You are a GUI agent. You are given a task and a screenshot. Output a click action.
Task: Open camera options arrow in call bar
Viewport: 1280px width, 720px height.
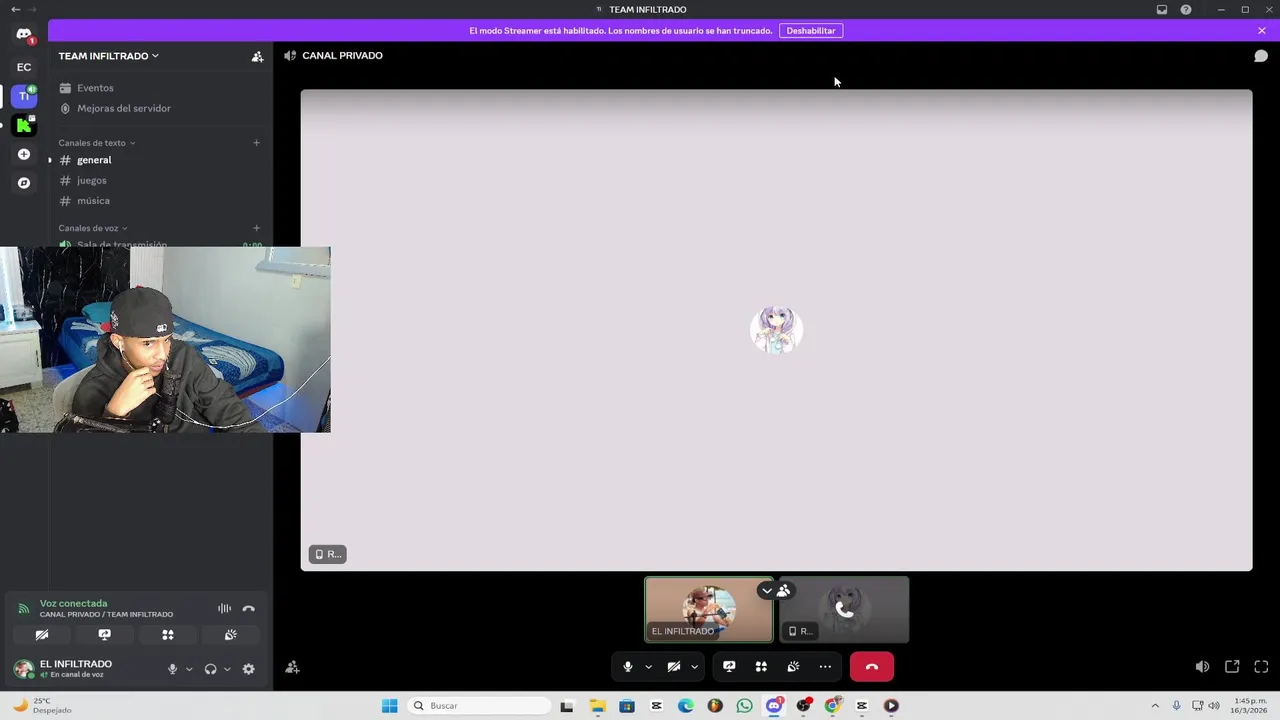(694, 667)
